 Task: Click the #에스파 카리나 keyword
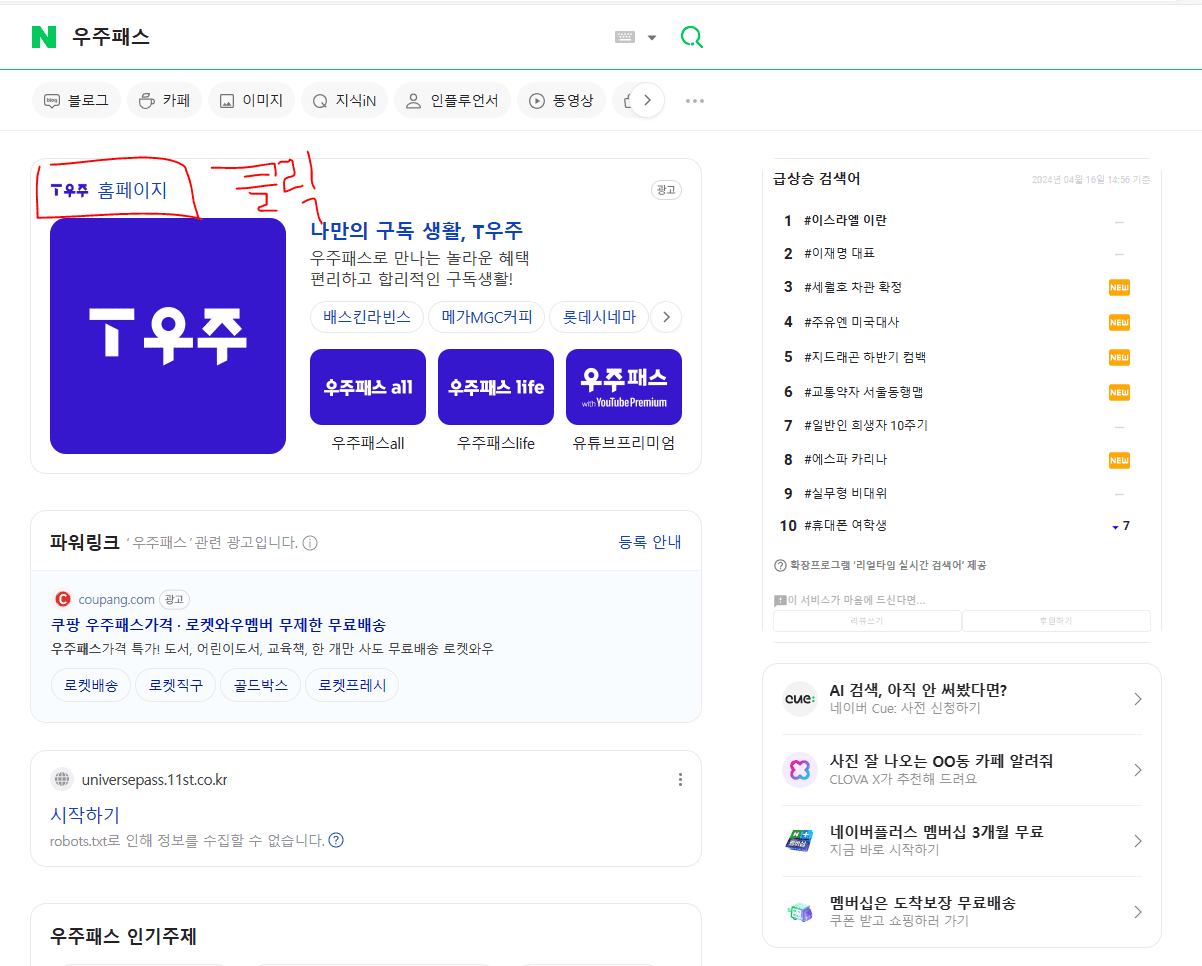(x=845, y=459)
